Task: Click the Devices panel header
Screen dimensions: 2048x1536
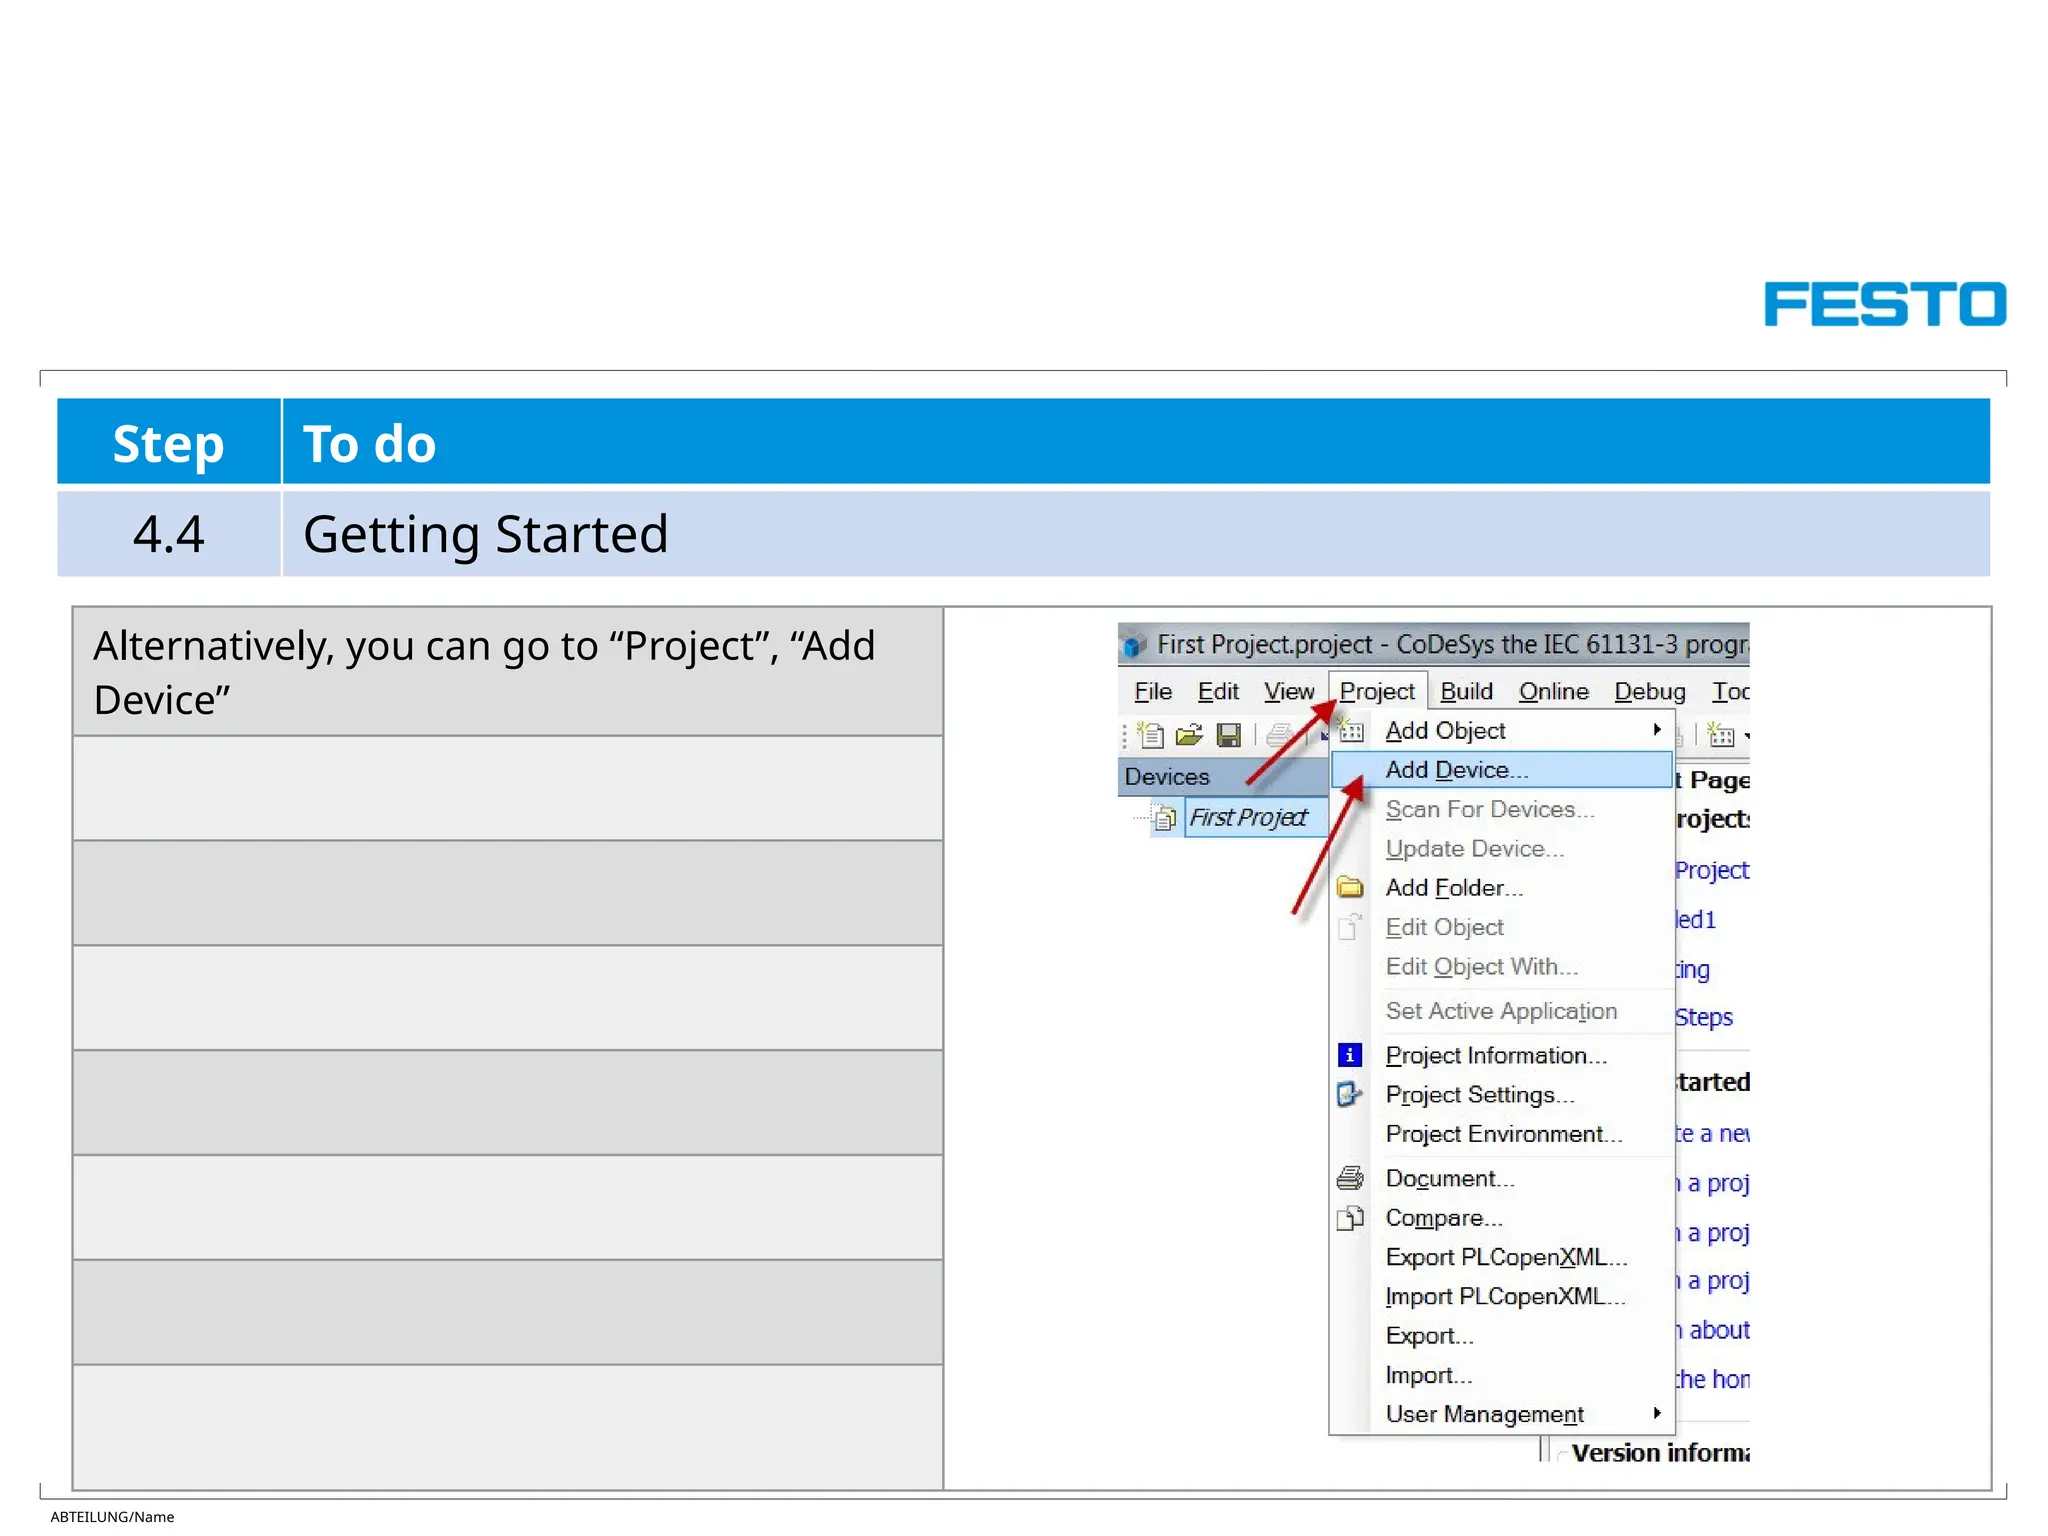Action: (x=1223, y=776)
